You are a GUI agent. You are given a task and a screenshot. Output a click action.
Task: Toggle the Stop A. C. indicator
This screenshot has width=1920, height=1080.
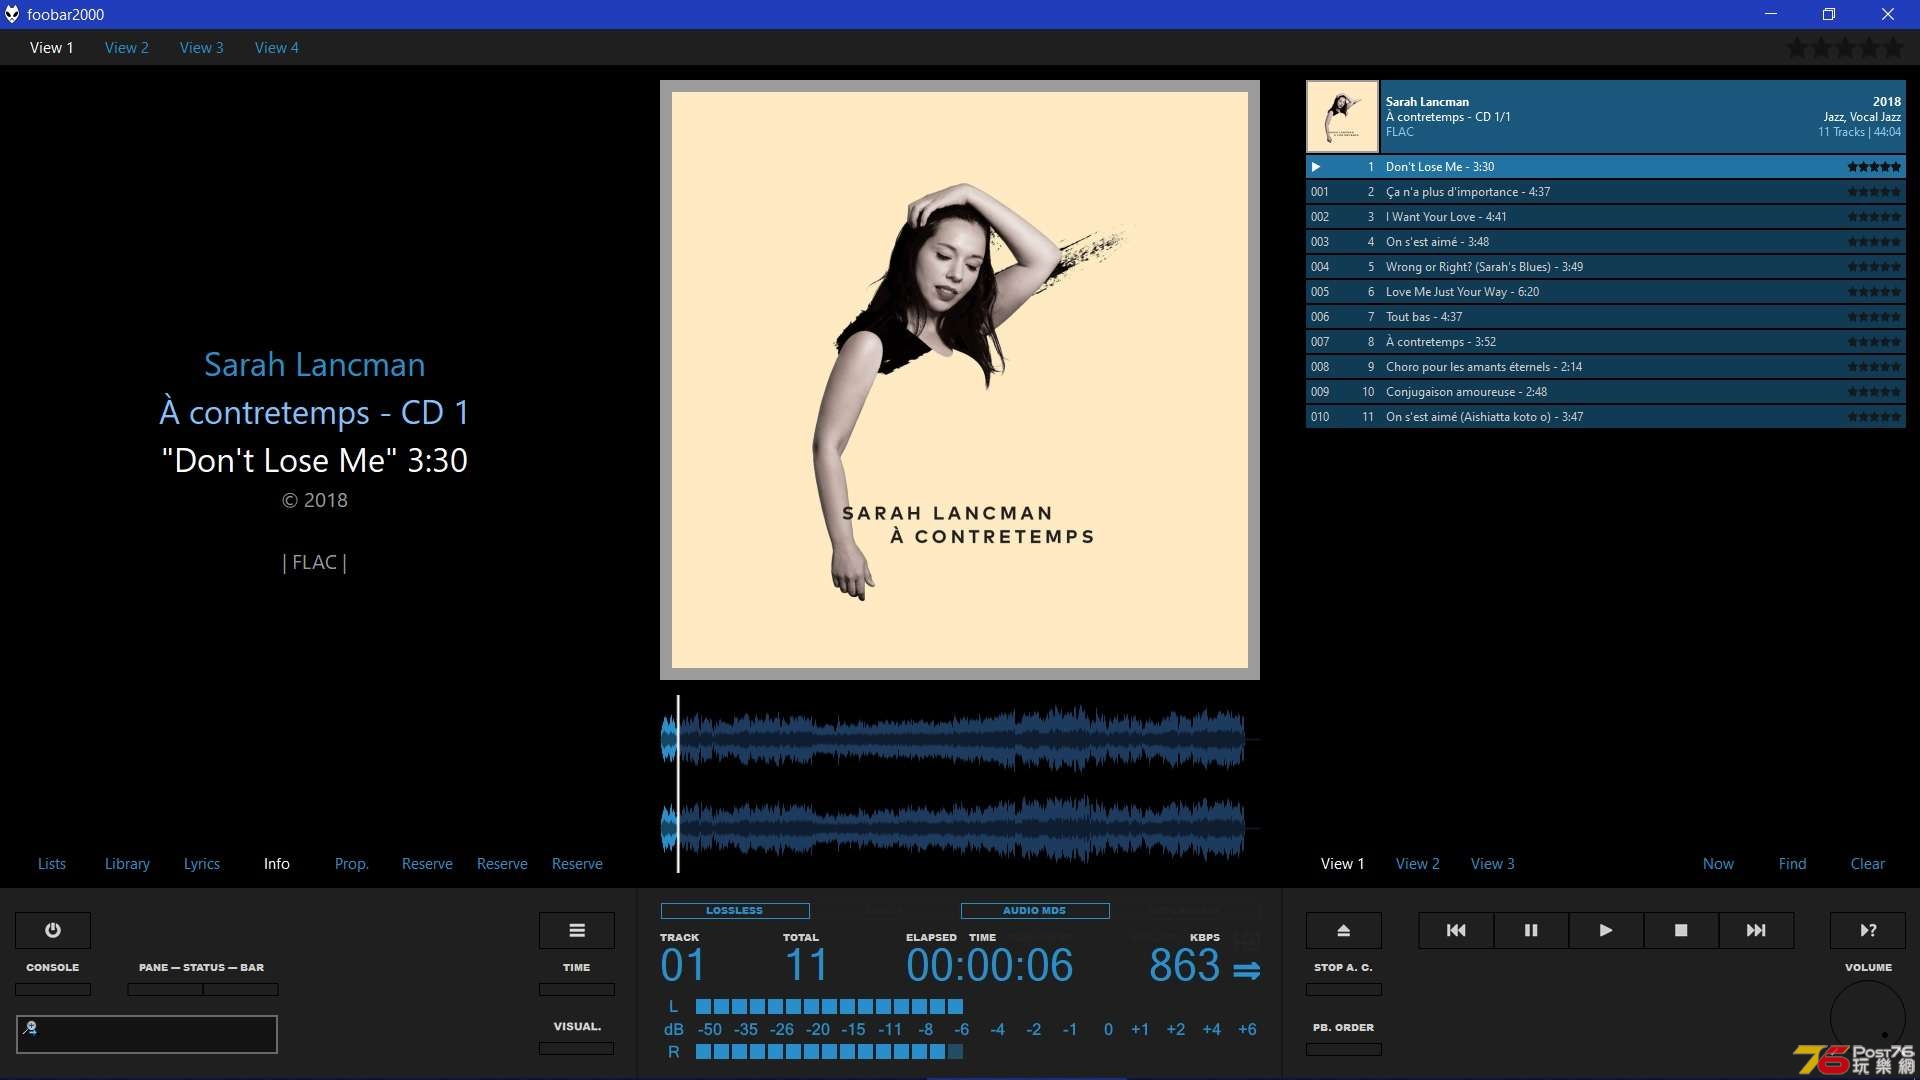[x=1344, y=989]
